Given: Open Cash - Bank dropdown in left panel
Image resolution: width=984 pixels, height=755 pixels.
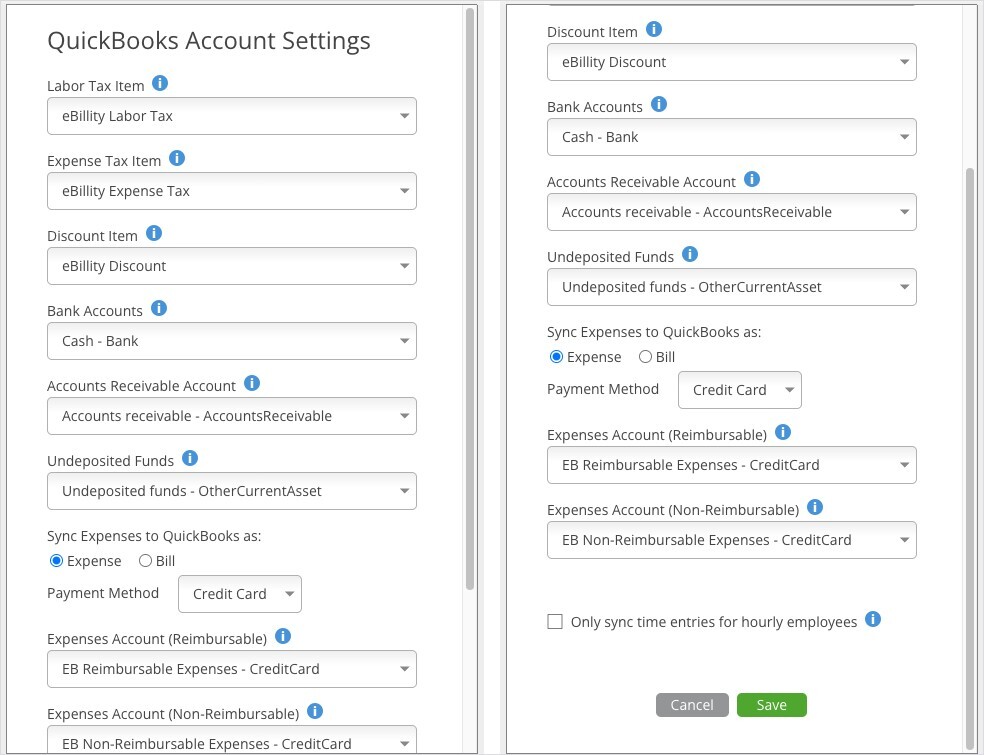Looking at the screenshot, I should pyautogui.click(x=232, y=341).
